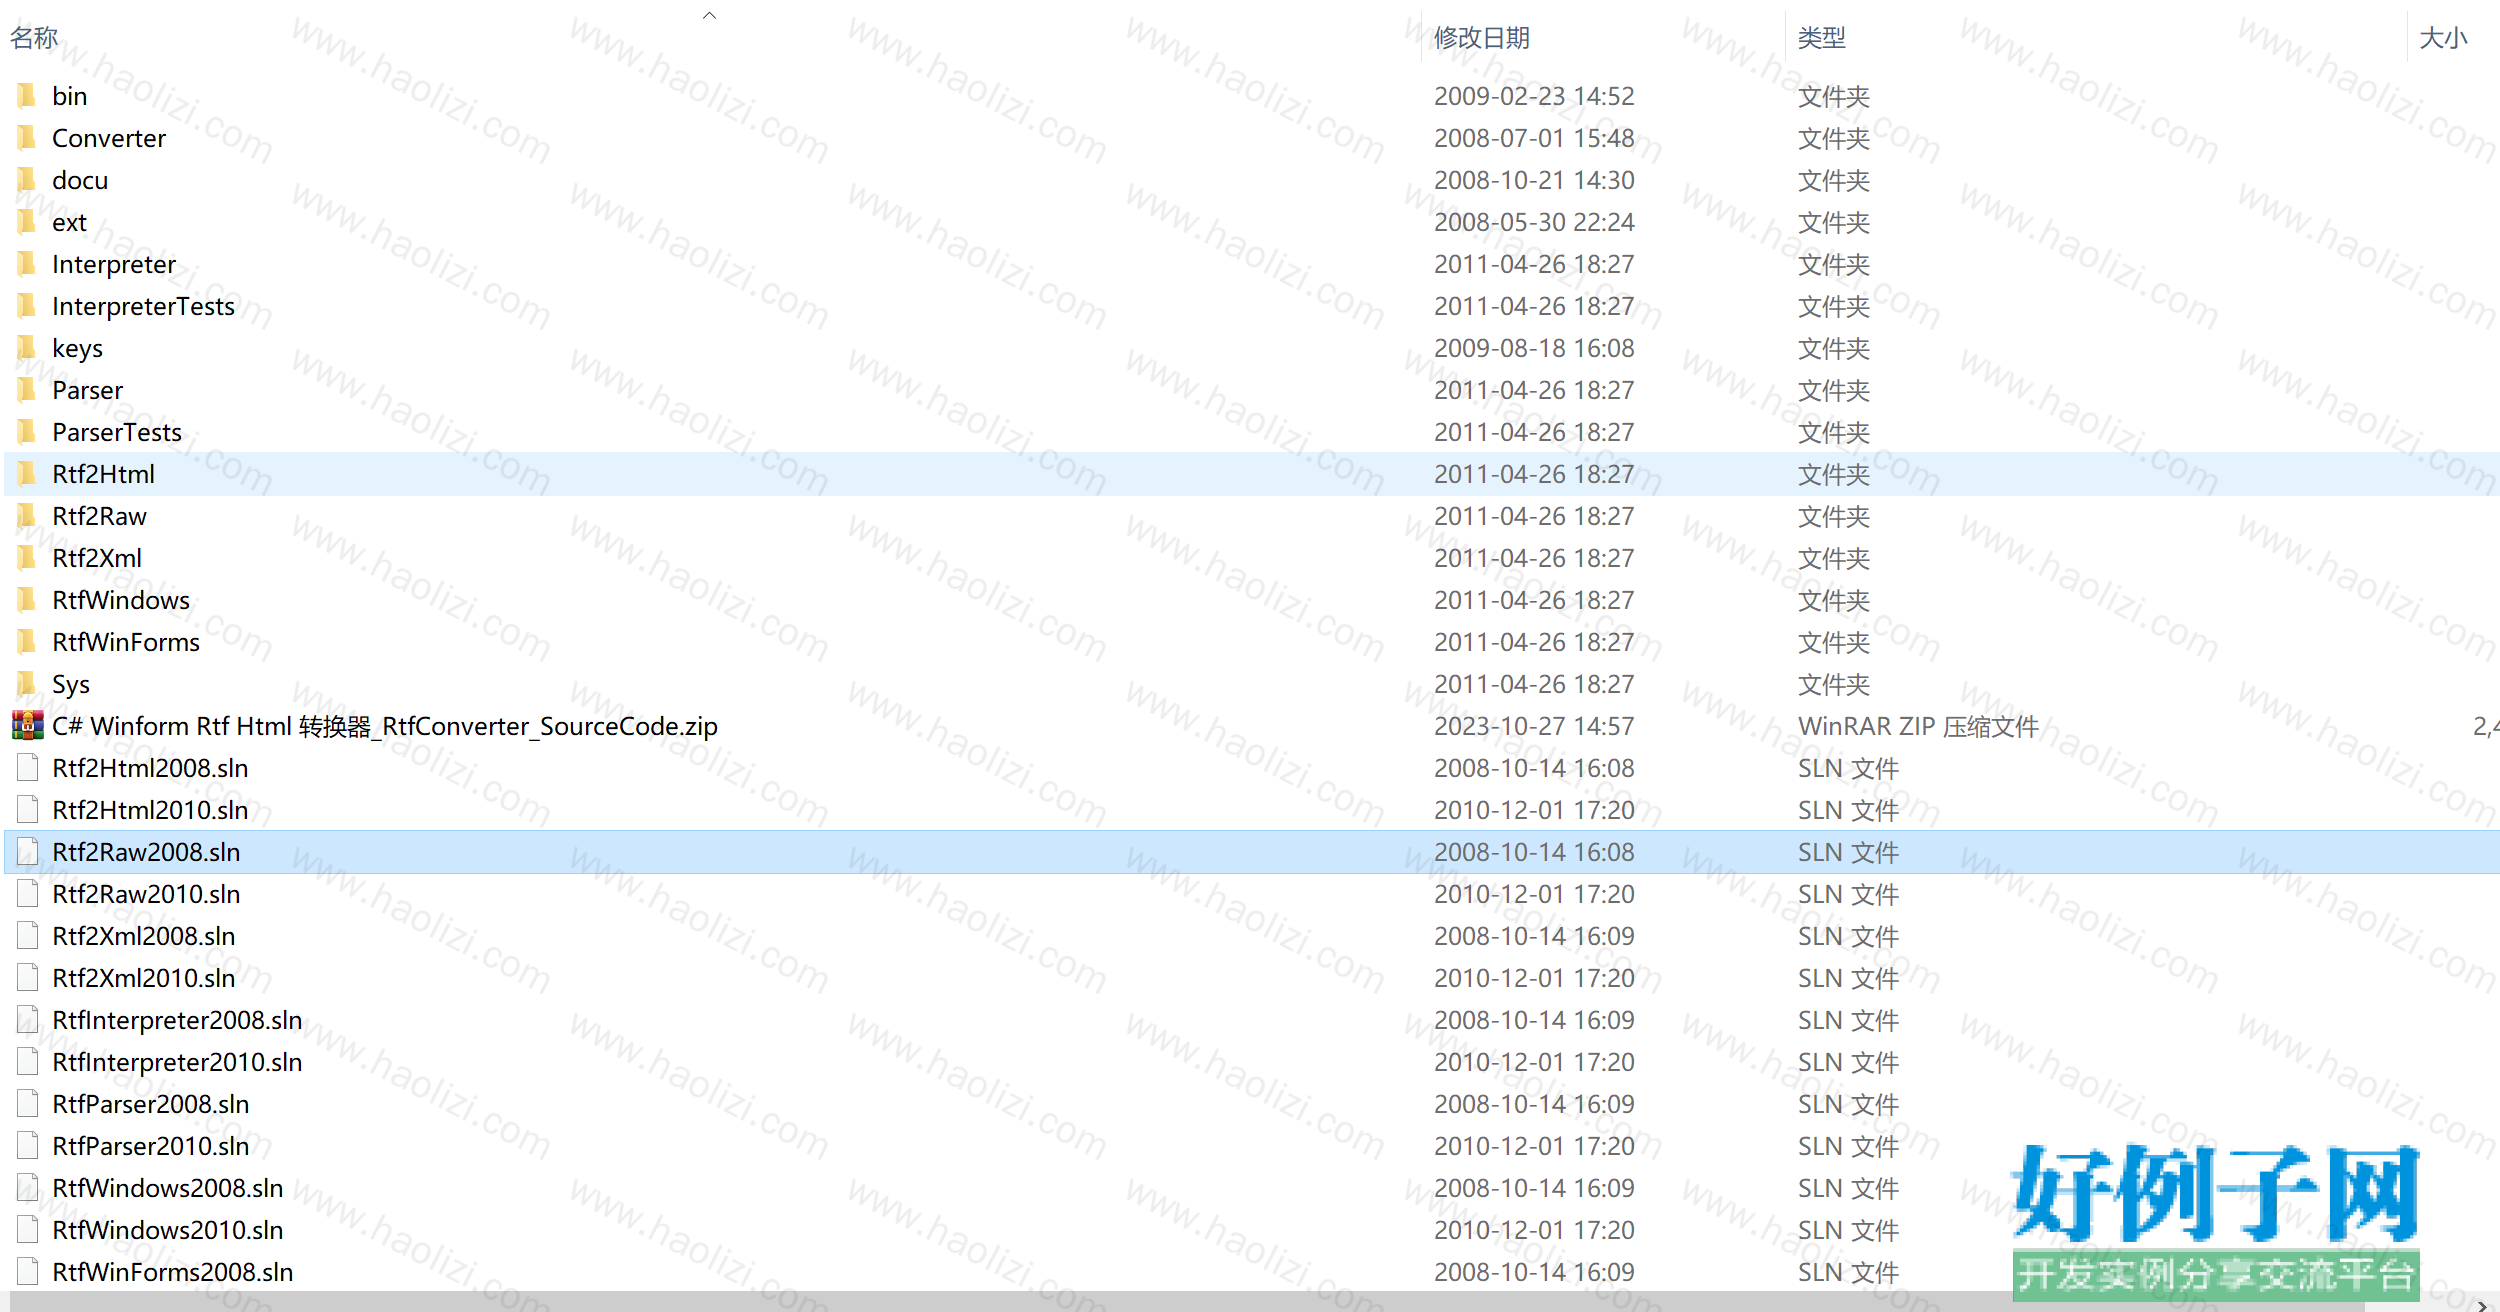2500x1312 pixels.
Task: Click the date '2023-10-27 14:57'
Action: coord(1534,726)
